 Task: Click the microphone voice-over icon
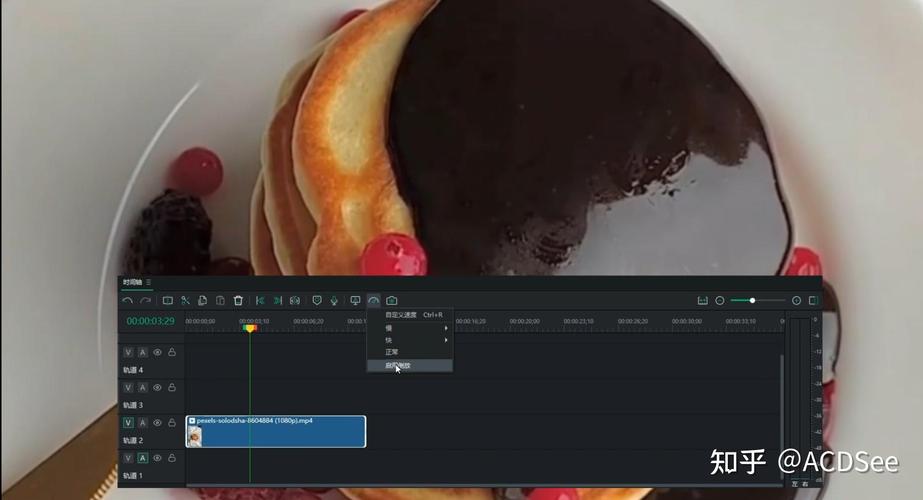pyautogui.click(x=334, y=300)
